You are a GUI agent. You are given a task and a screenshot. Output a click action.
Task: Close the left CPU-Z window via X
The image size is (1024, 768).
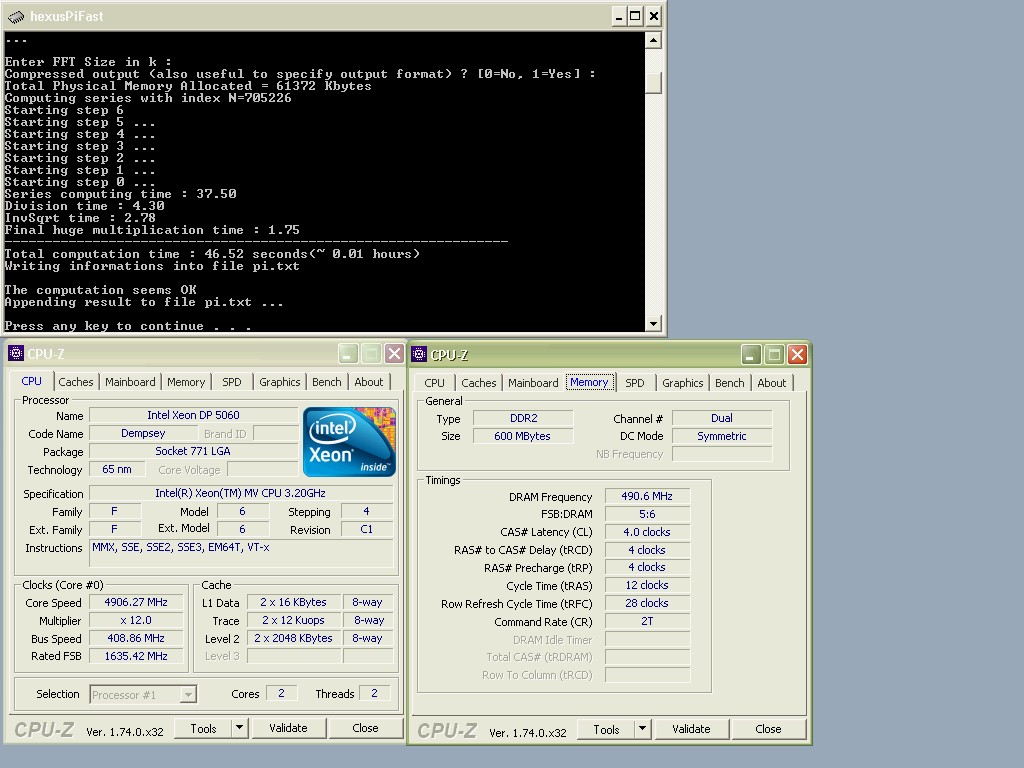(x=394, y=354)
